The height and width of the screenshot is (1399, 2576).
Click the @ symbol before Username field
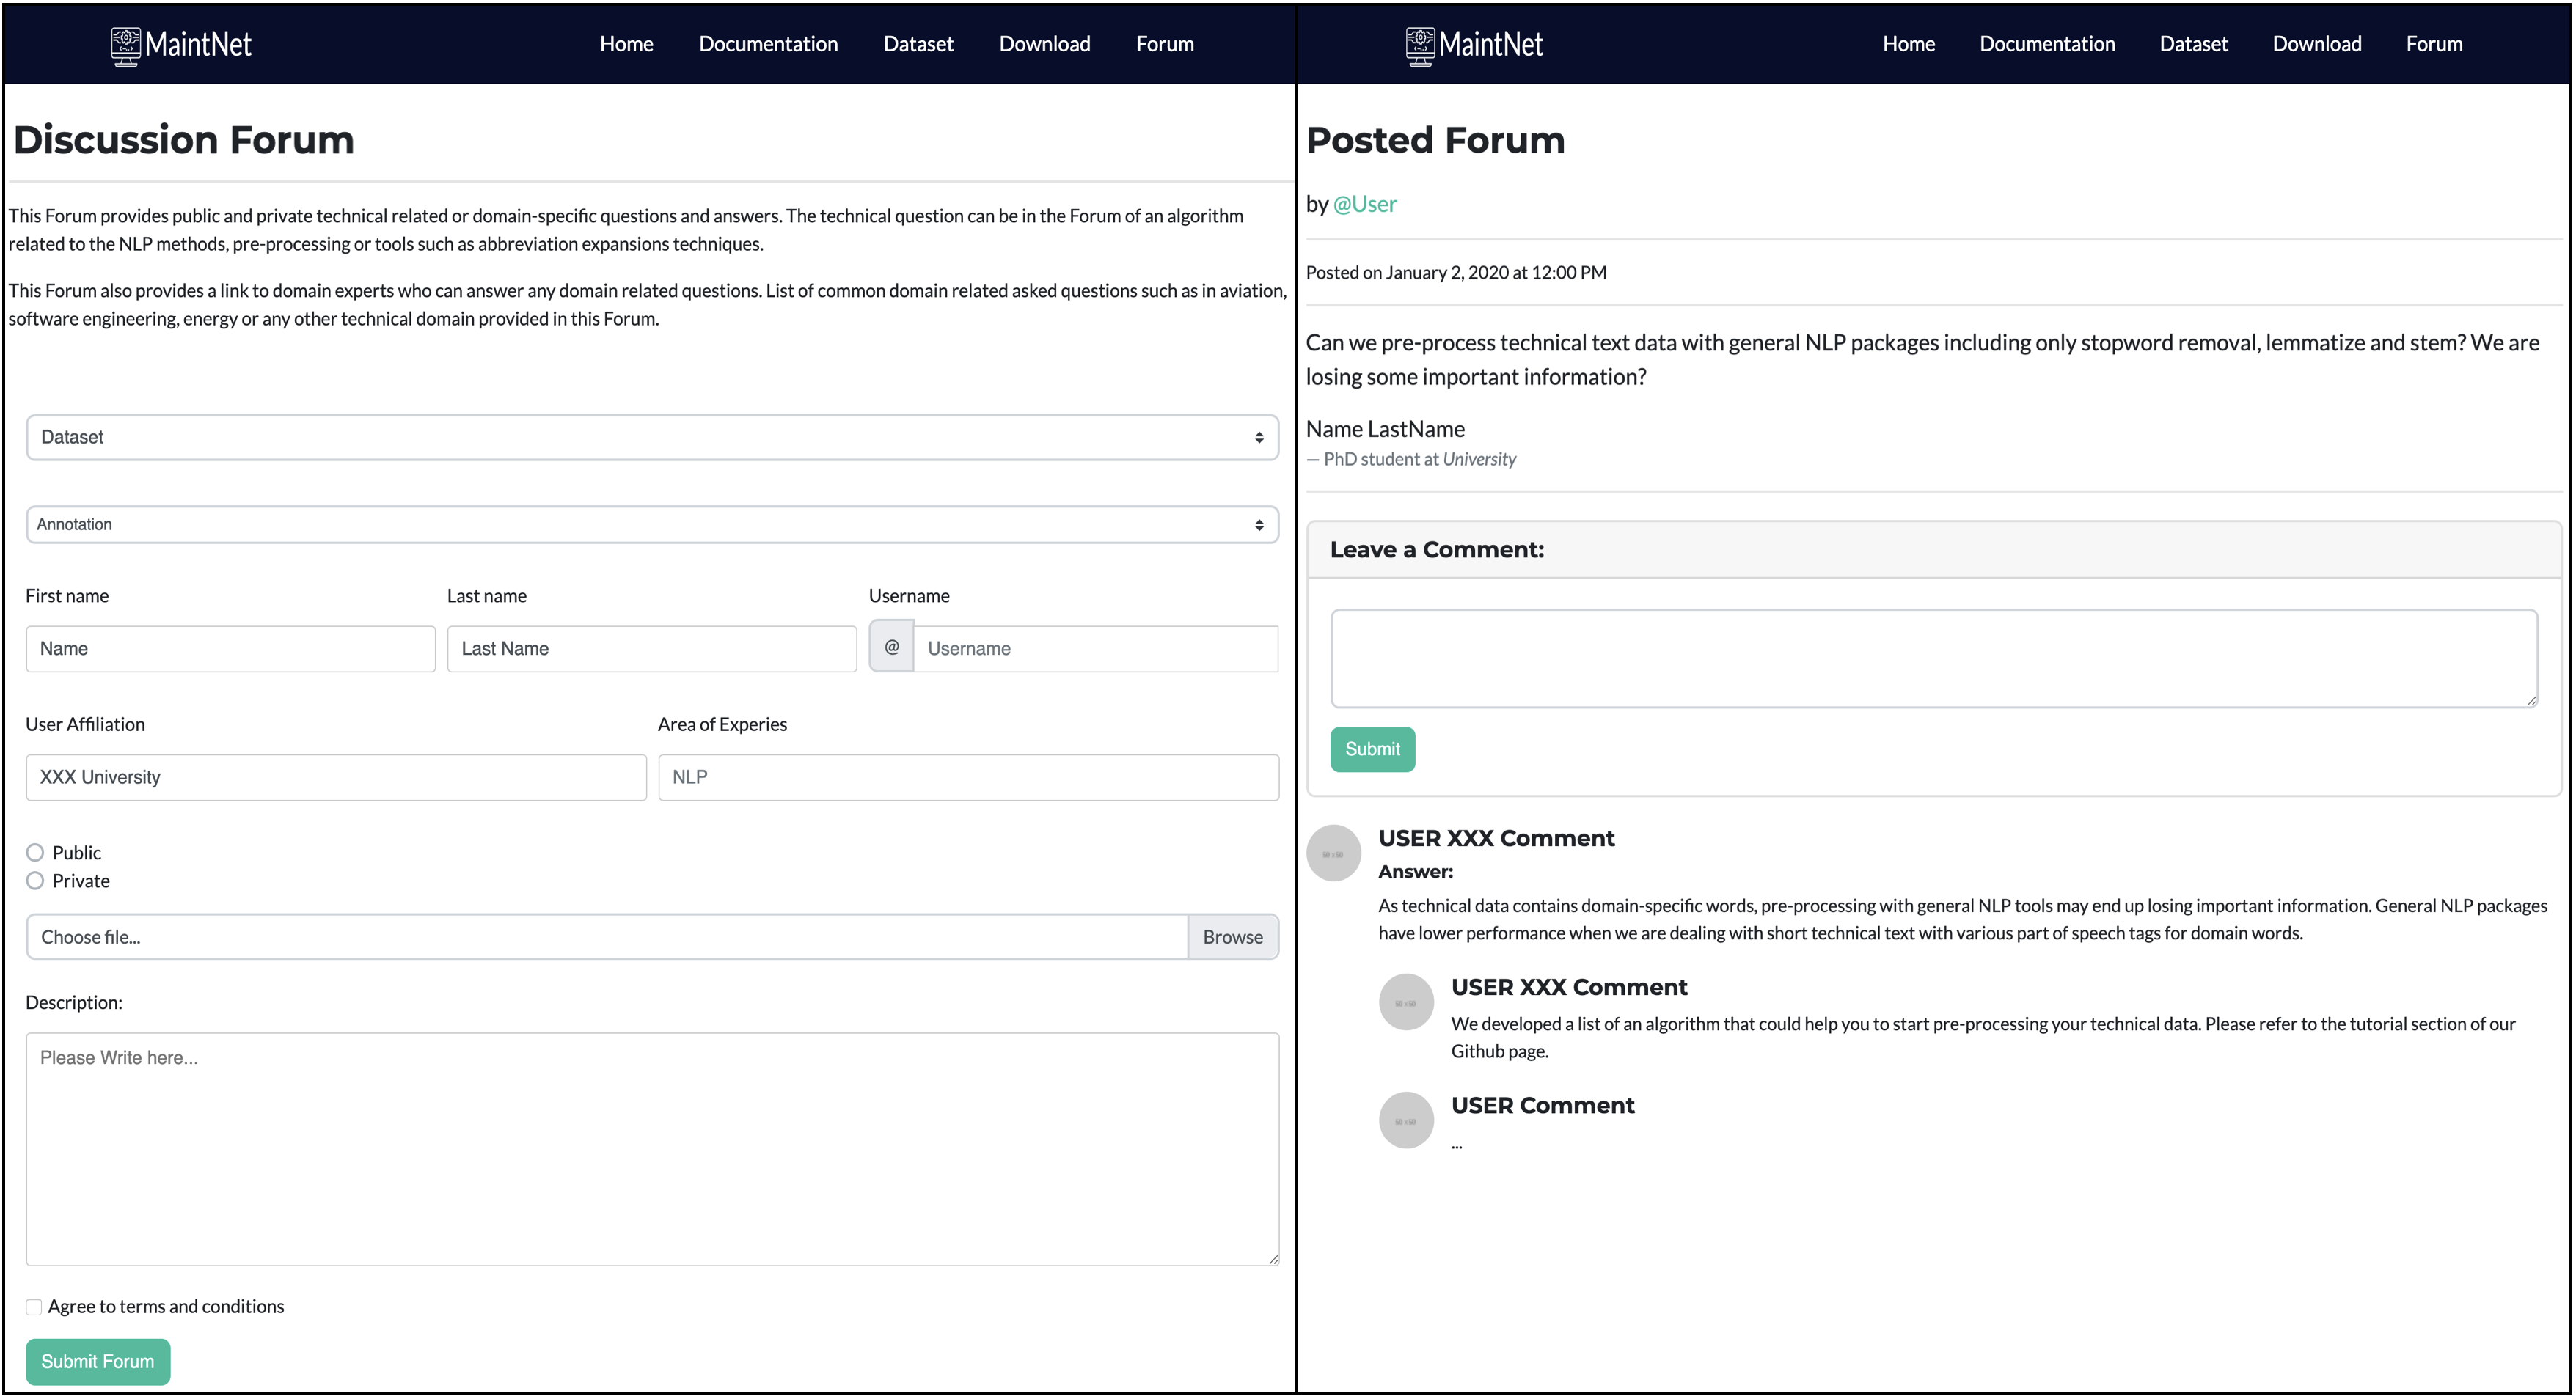coord(891,648)
